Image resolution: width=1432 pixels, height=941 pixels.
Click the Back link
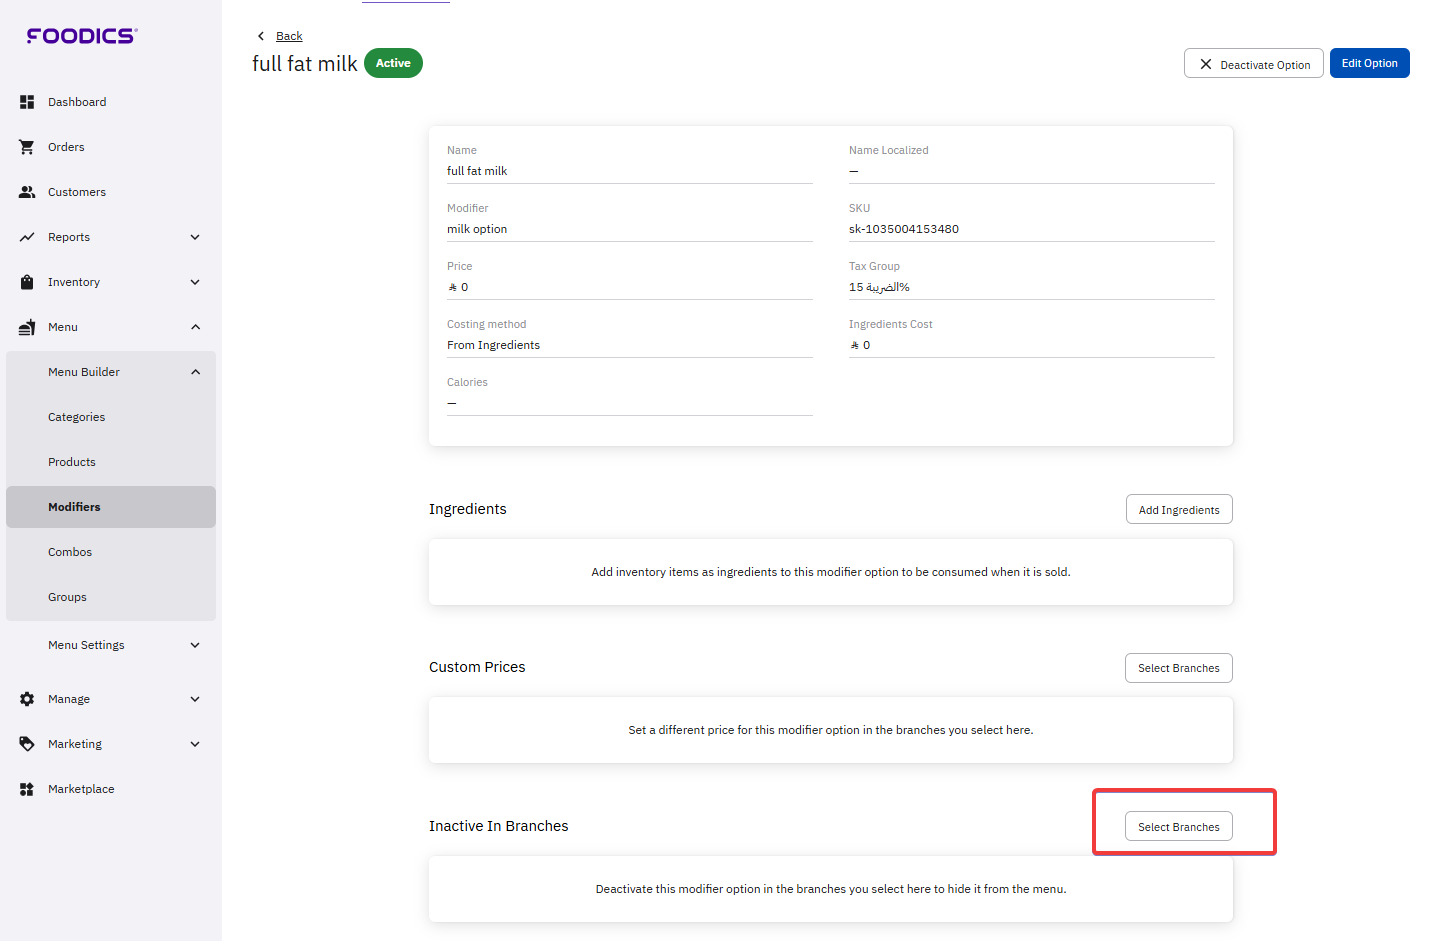click(288, 36)
